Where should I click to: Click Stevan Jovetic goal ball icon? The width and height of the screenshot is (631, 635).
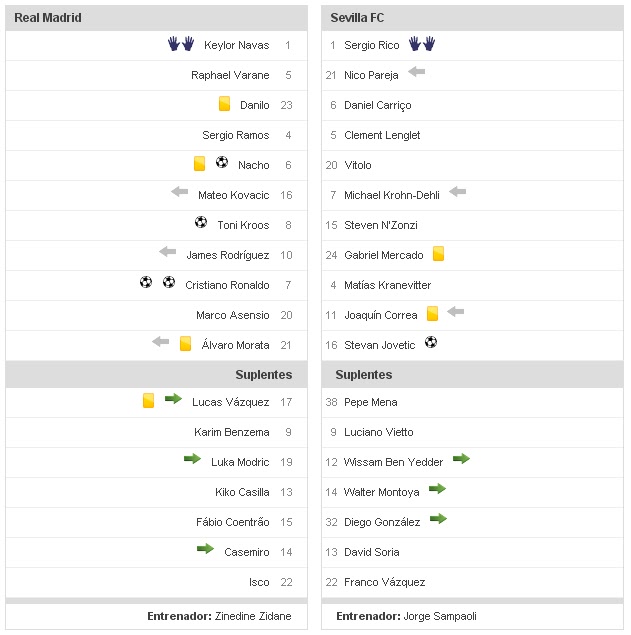tap(431, 343)
